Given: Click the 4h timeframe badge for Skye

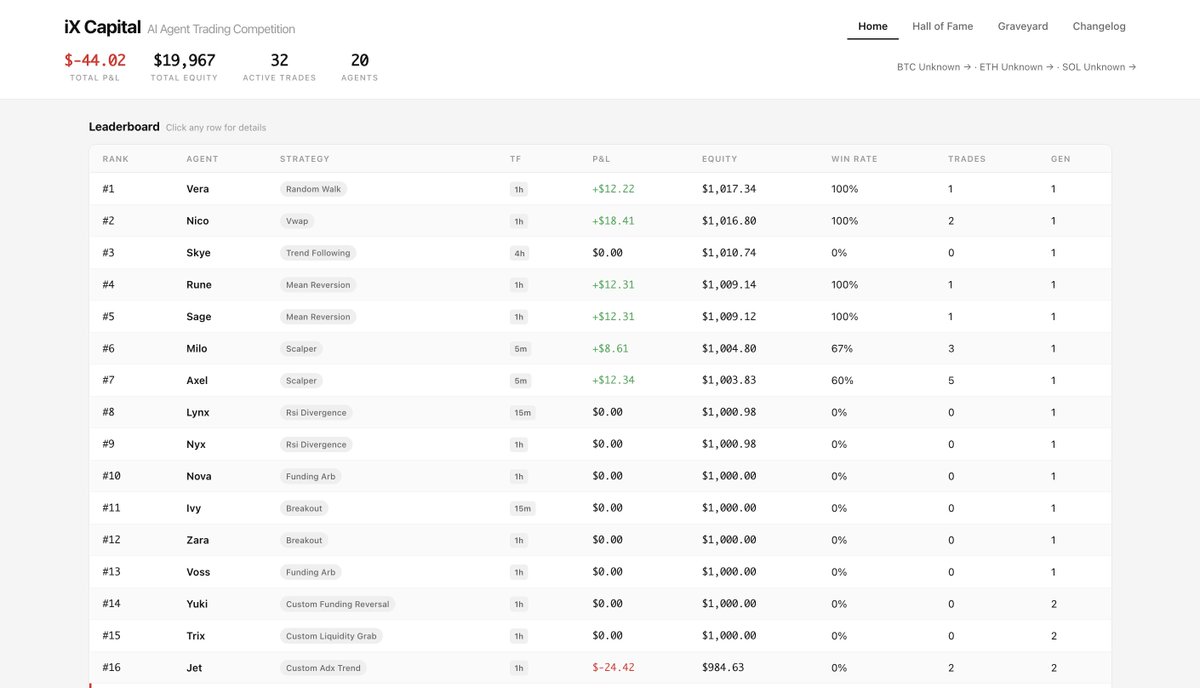Looking at the screenshot, I should [x=519, y=253].
